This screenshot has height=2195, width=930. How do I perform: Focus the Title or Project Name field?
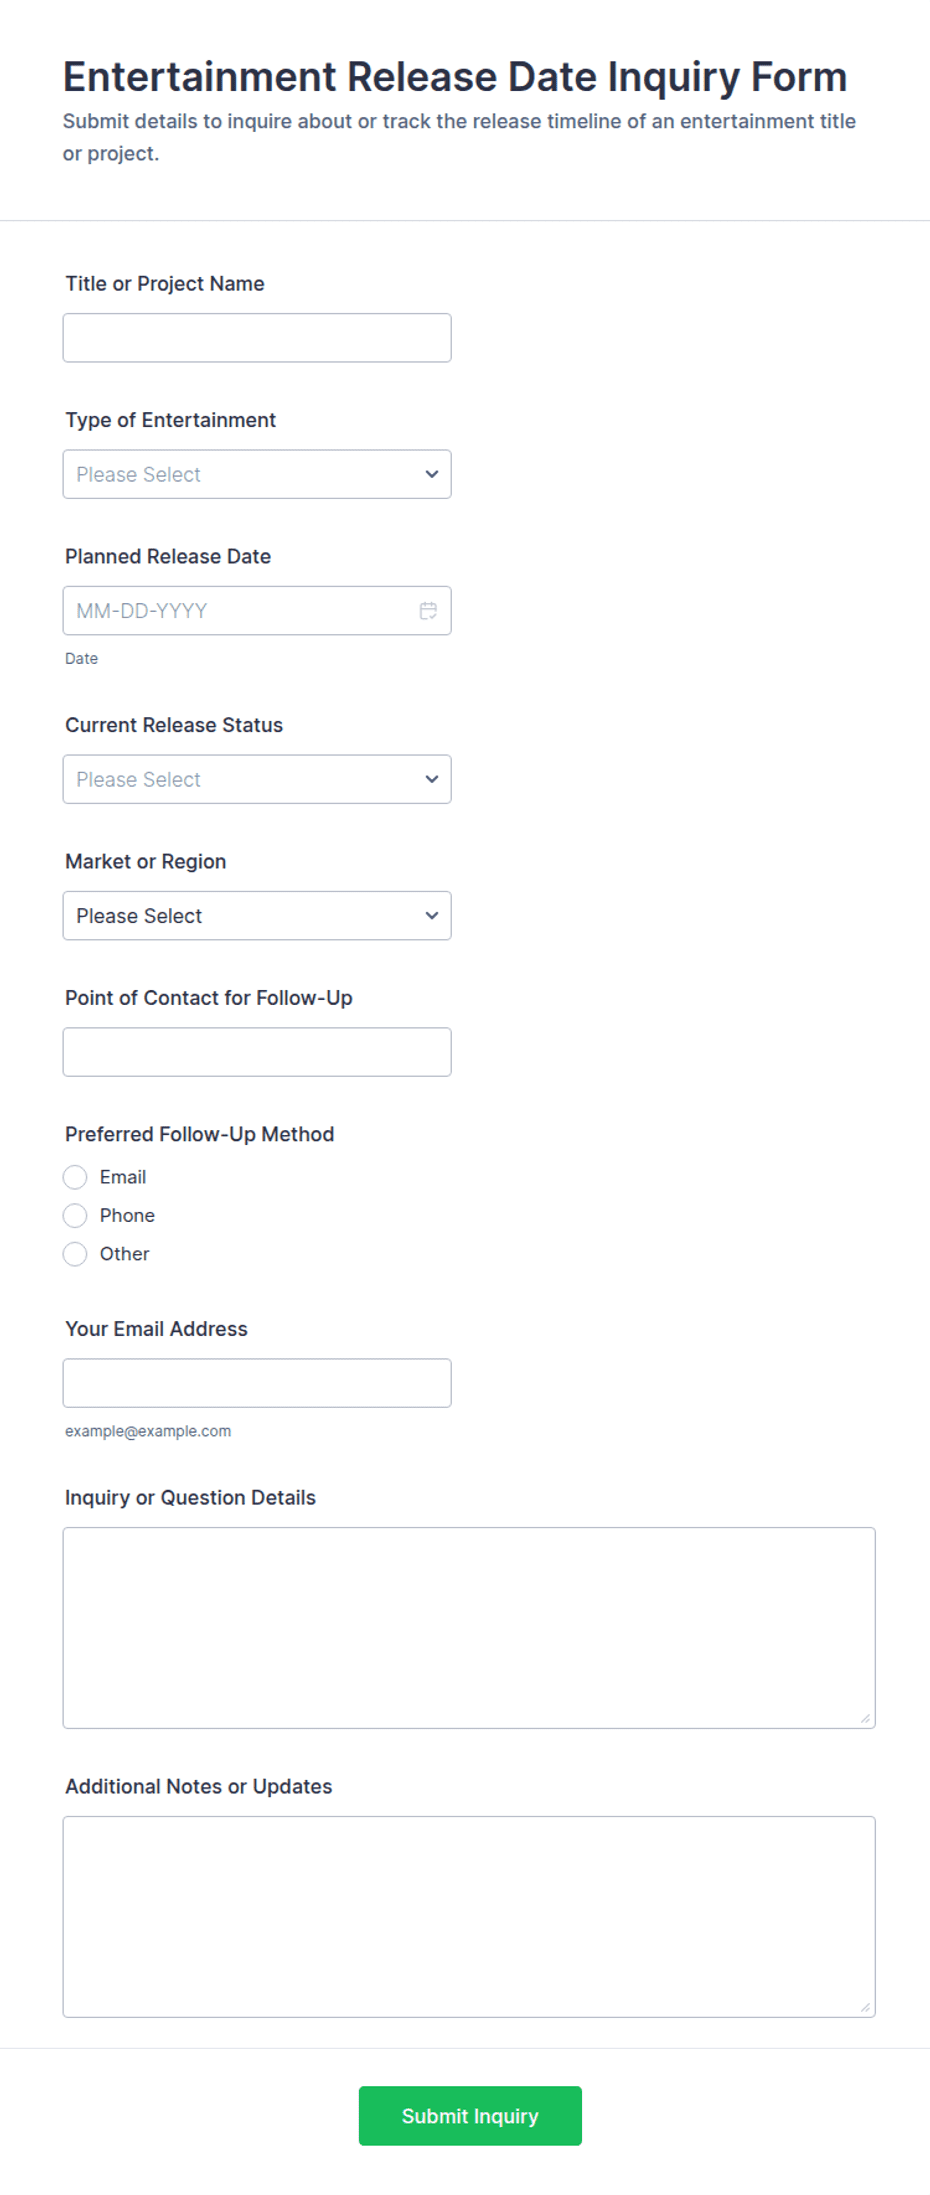(257, 338)
